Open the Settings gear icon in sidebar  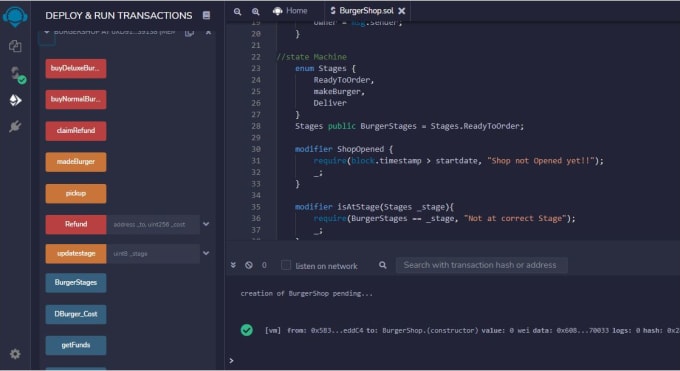[x=15, y=354]
